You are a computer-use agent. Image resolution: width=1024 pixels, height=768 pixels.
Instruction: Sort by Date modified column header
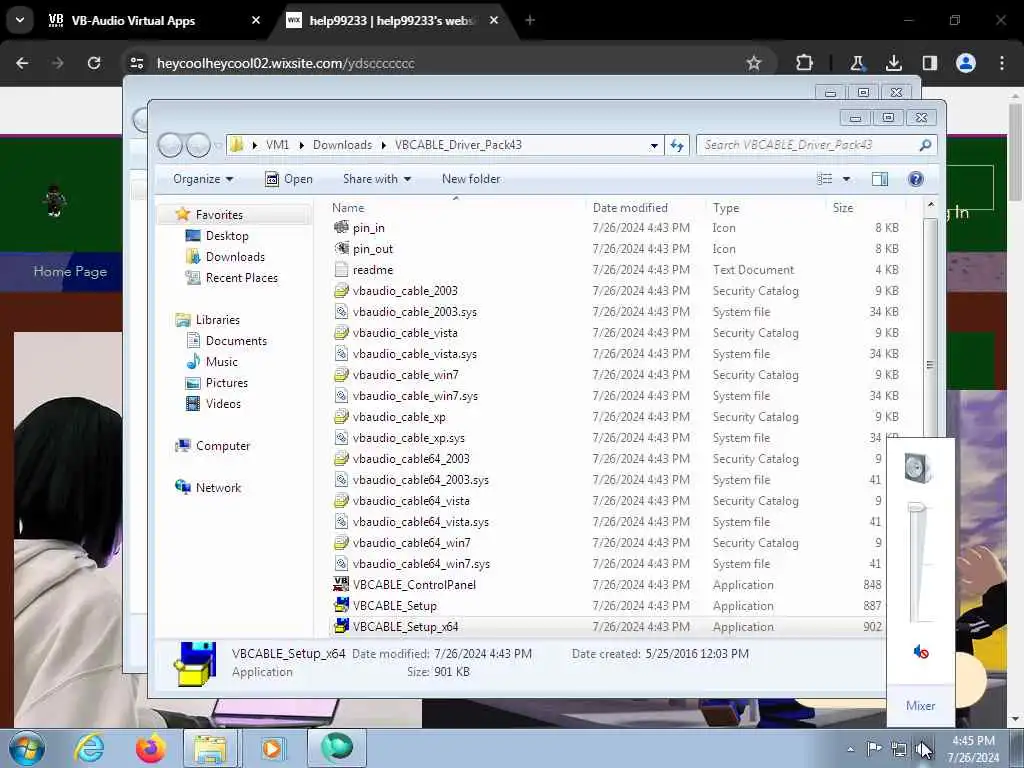(x=630, y=208)
